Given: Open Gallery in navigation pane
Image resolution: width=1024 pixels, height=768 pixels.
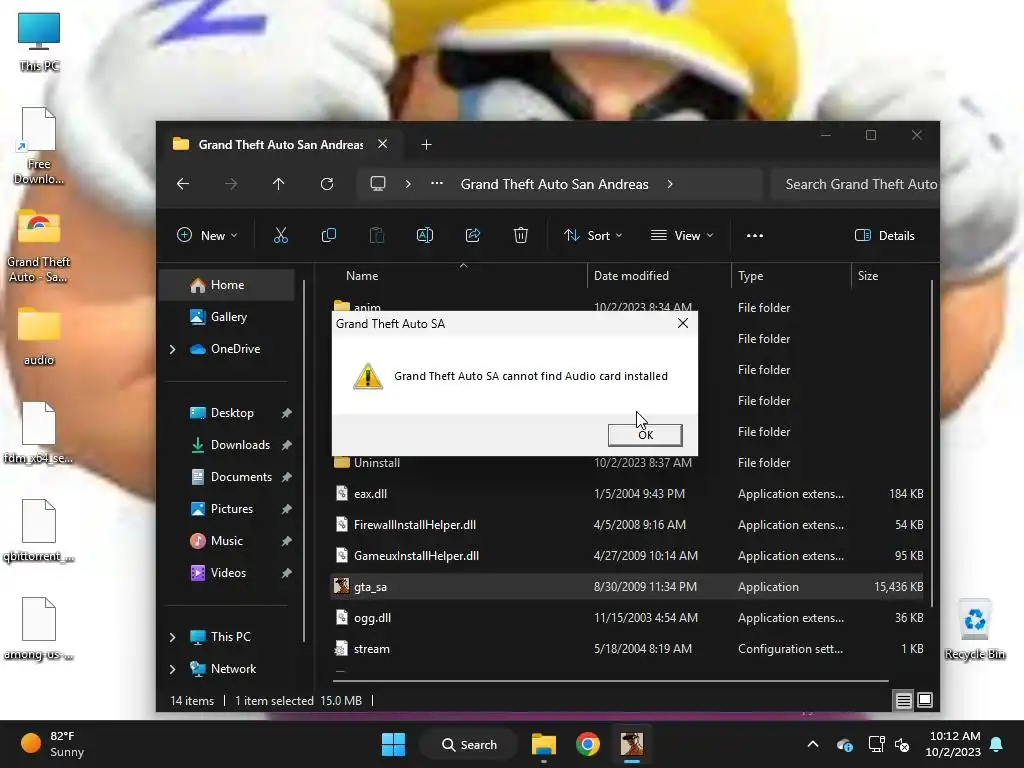Looking at the screenshot, I should coord(227,317).
